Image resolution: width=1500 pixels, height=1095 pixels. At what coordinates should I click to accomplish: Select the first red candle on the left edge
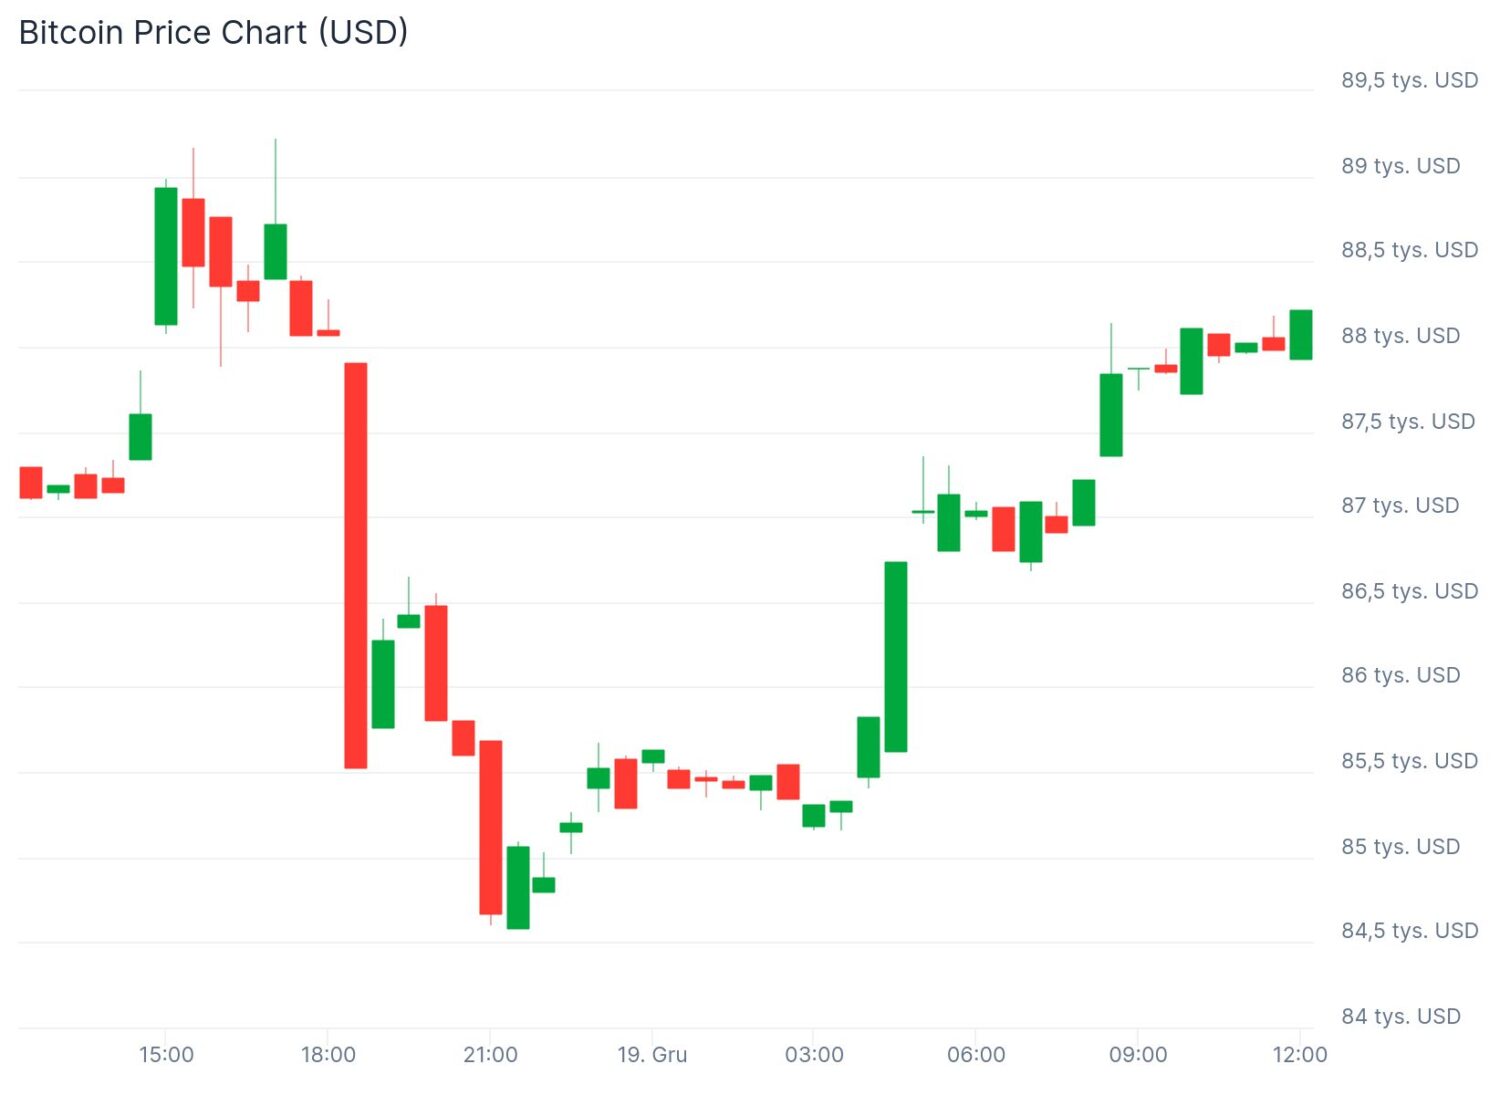pos(31,482)
